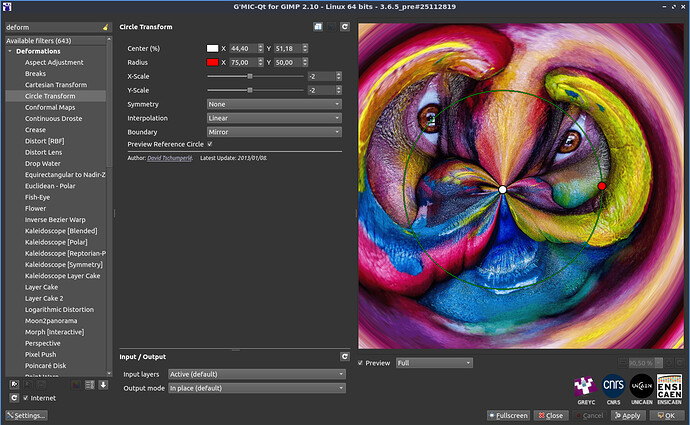The height and width of the screenshot is (425, 690).
Task: Click the copy parameters icon beside Circle Transform
Action: pos(317,27)
